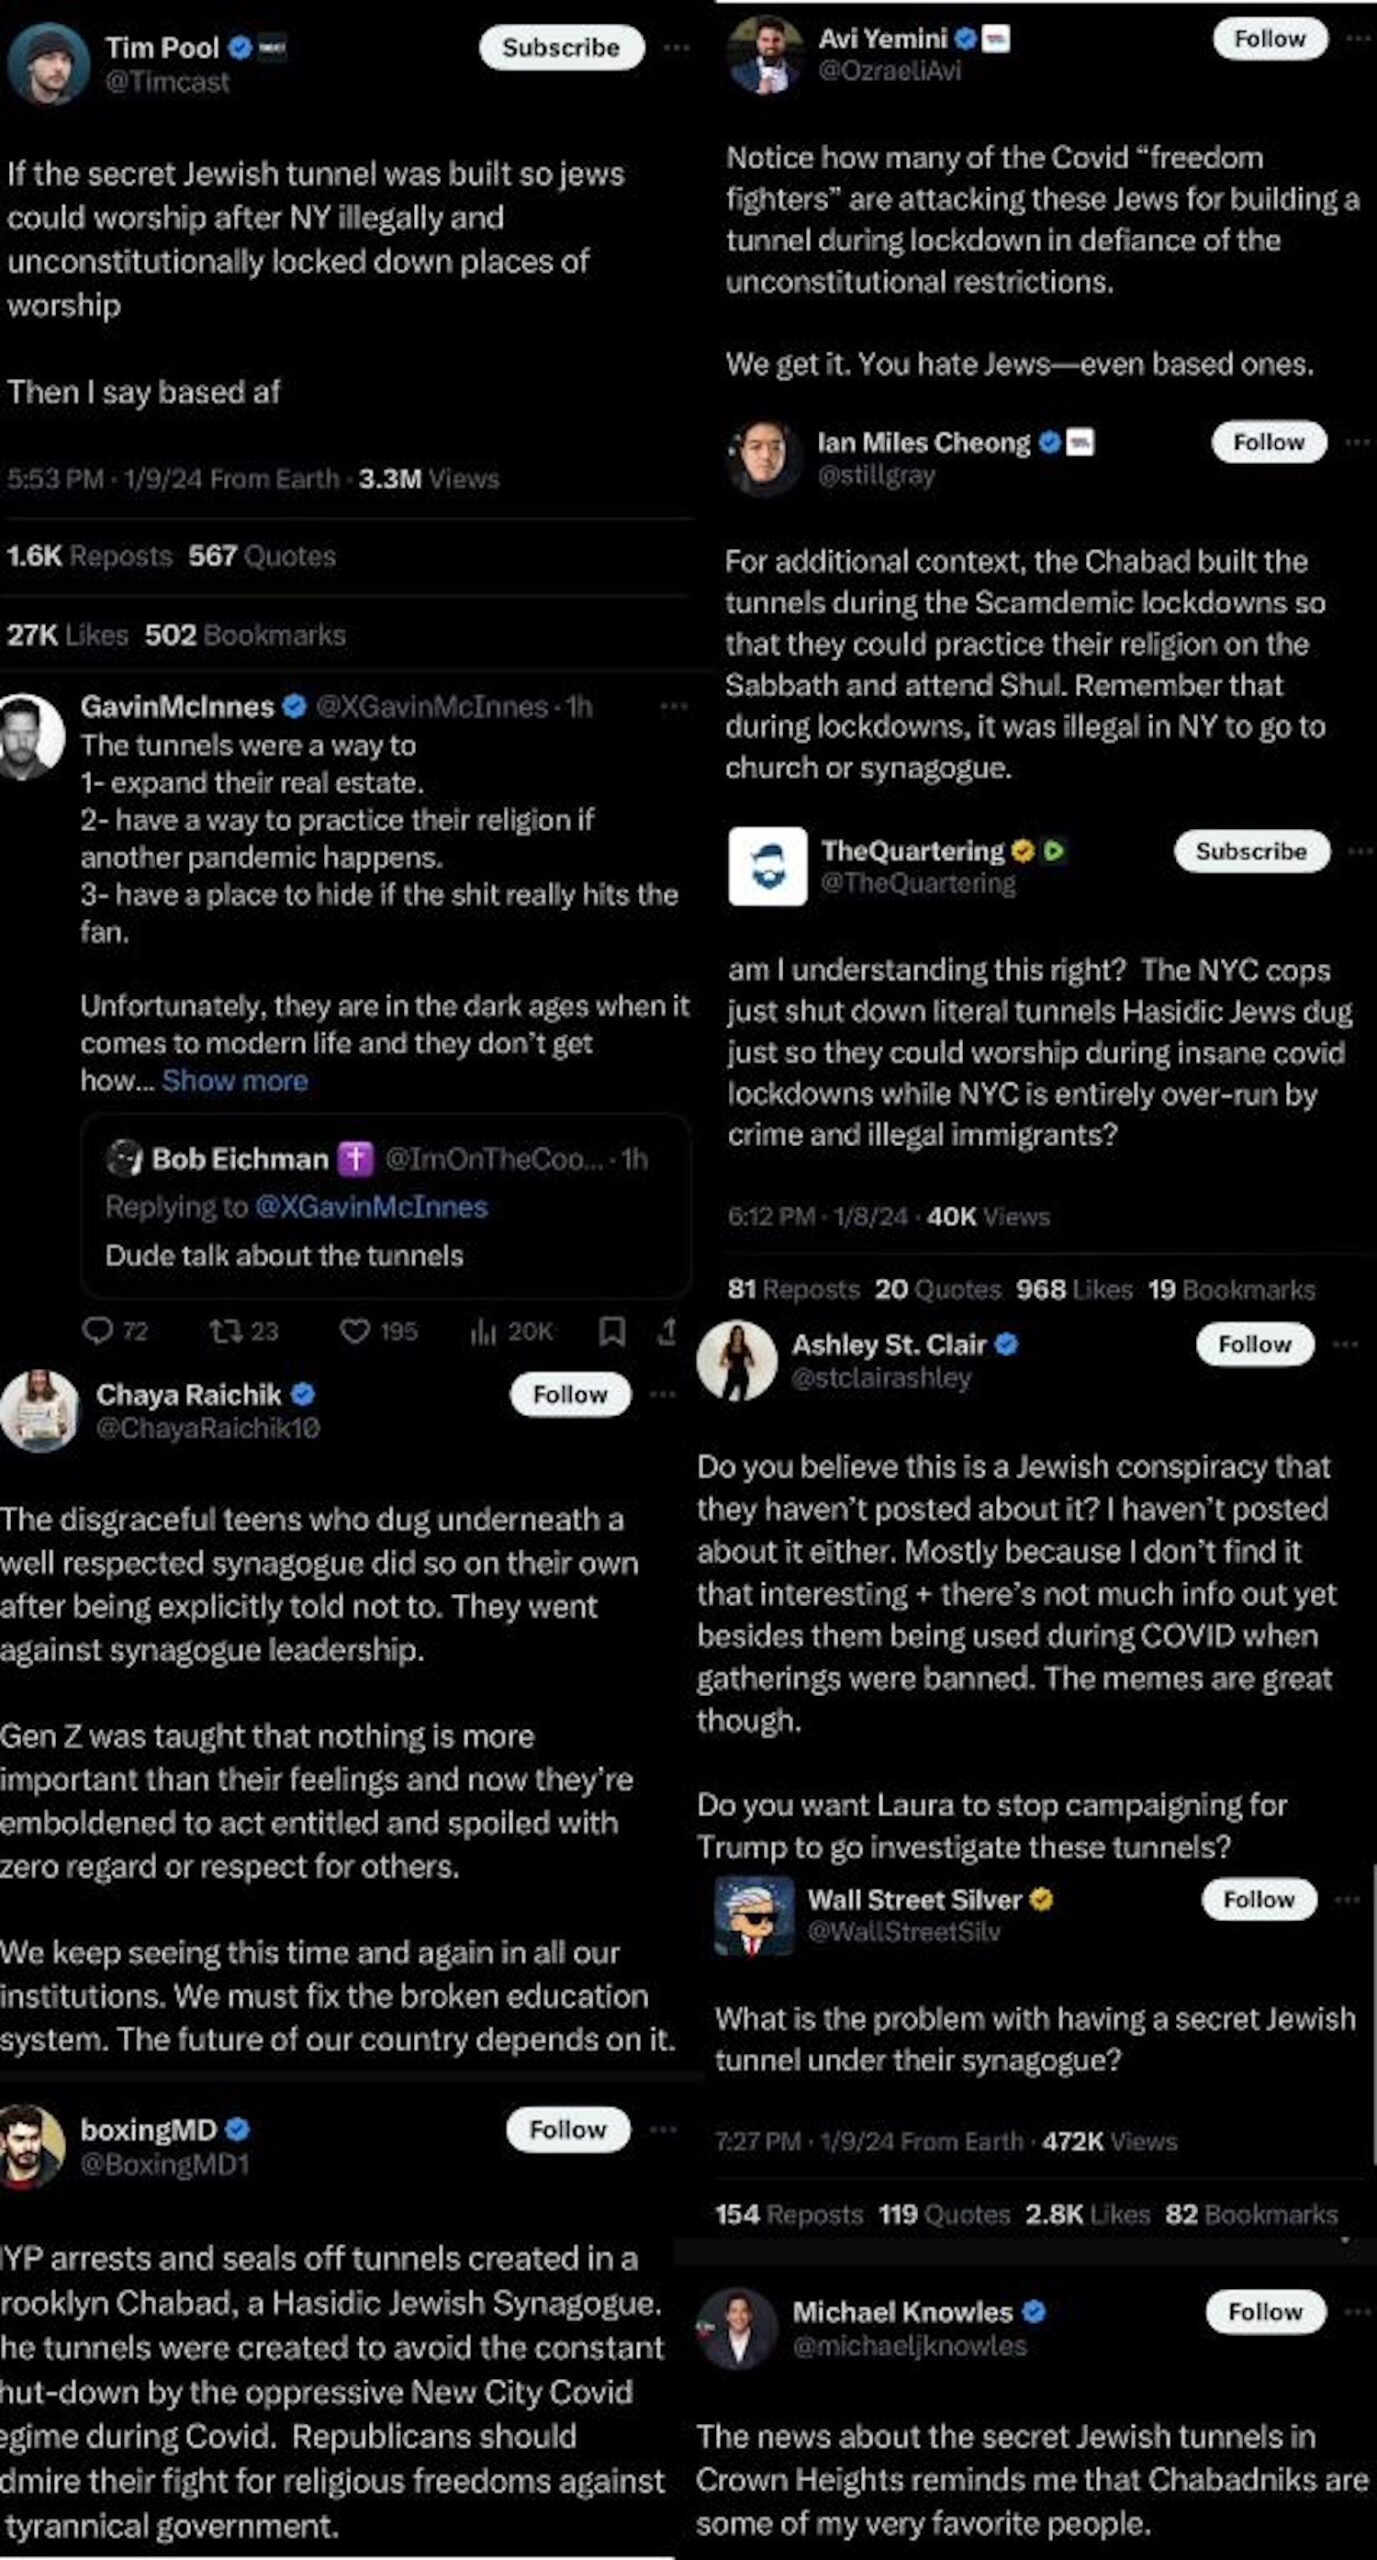This screenshot has width=1377, height=2560.
Task: Click the reply icon on GavinMcInnes post
Action: coord(98,1330)
